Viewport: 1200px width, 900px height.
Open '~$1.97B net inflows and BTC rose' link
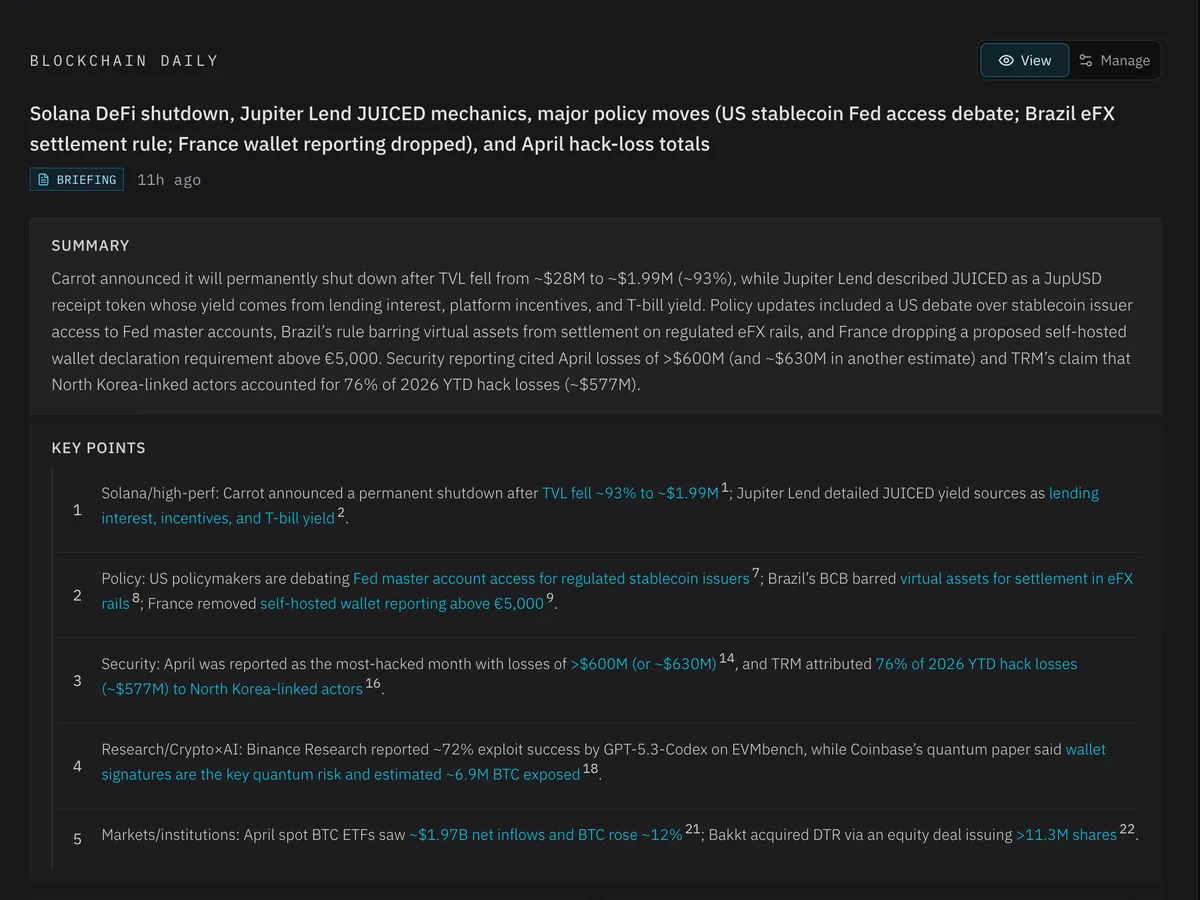[545, 834]
